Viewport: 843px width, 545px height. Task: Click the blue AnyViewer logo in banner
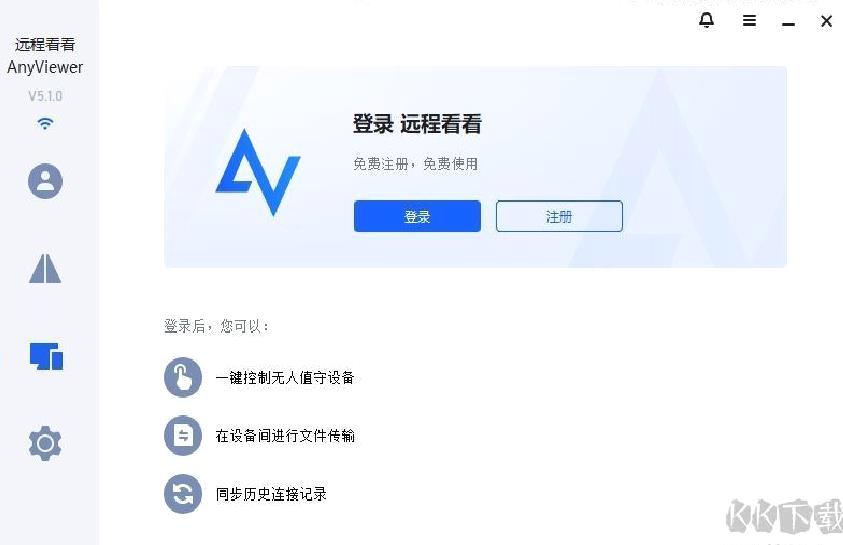click(258, 172)
